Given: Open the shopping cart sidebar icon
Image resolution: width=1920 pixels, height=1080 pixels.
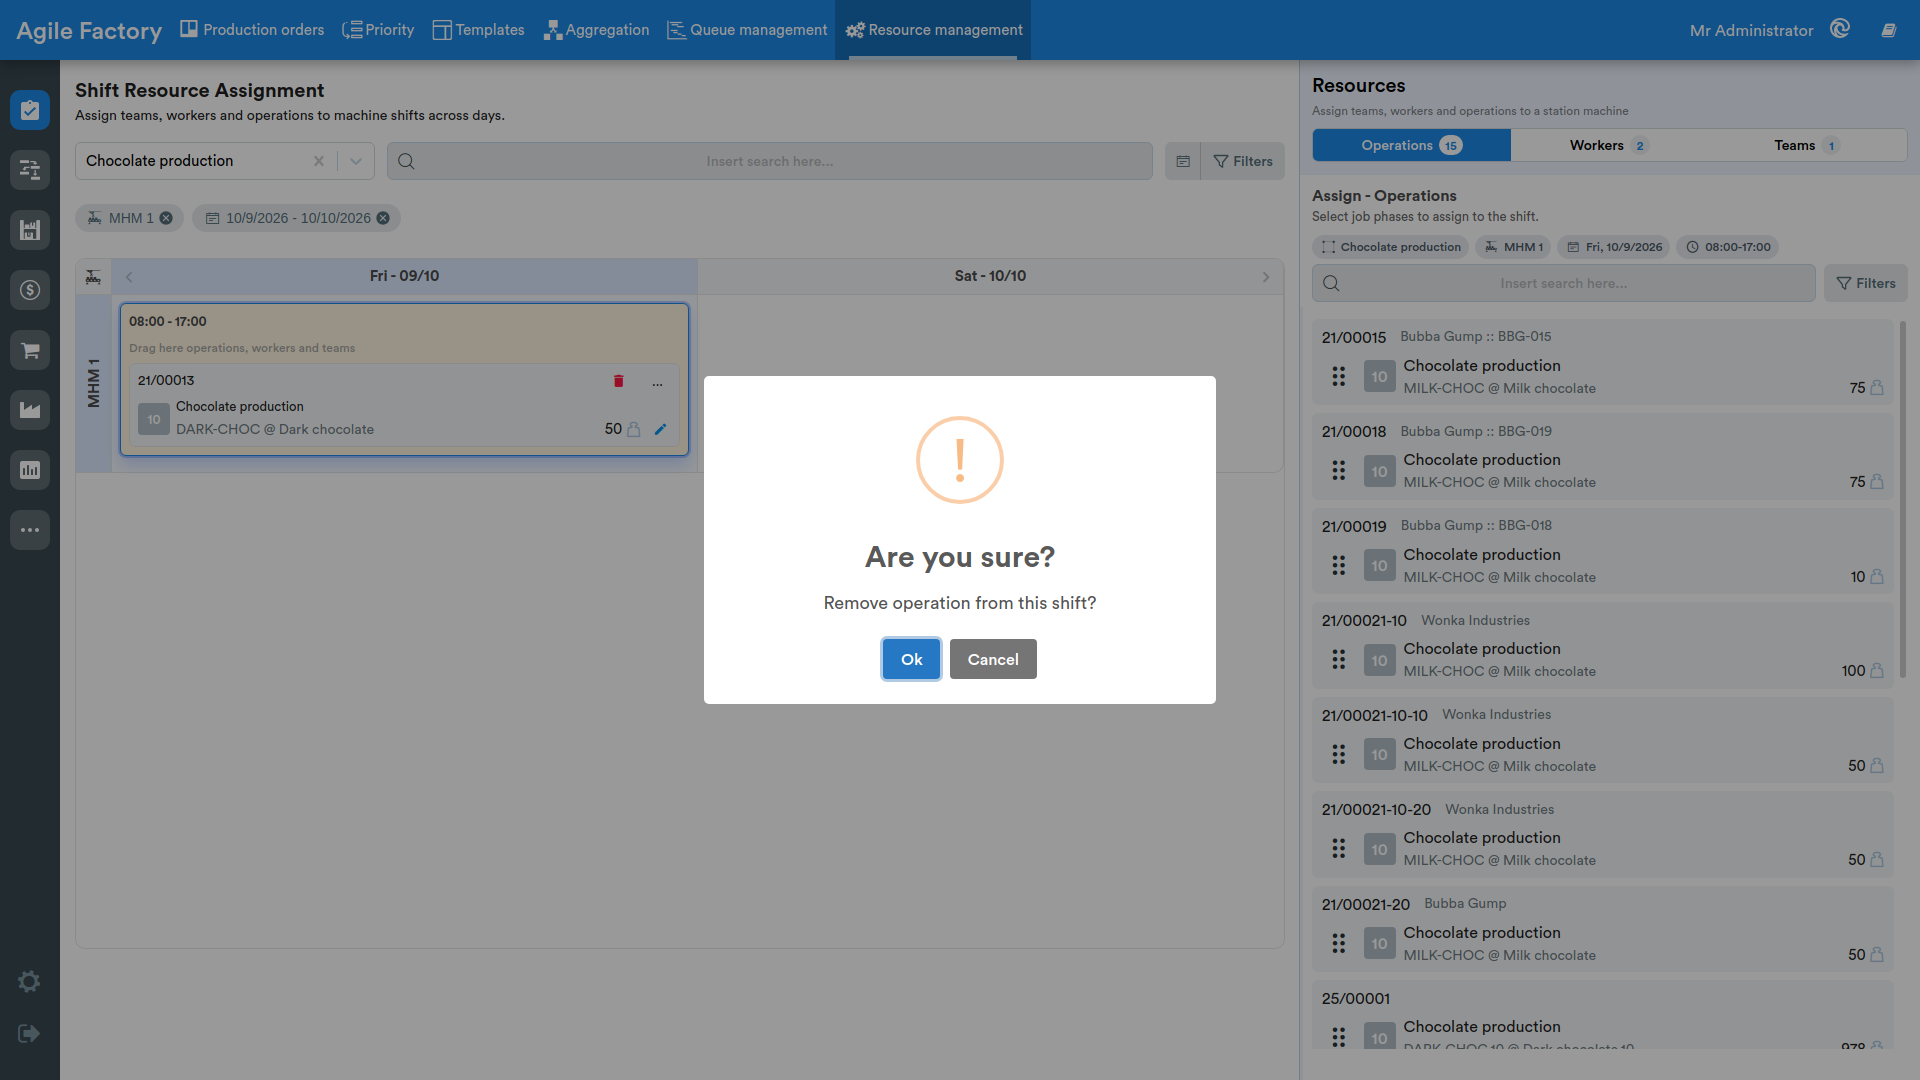Looking at the screenshot, I should tap(30, 350).
